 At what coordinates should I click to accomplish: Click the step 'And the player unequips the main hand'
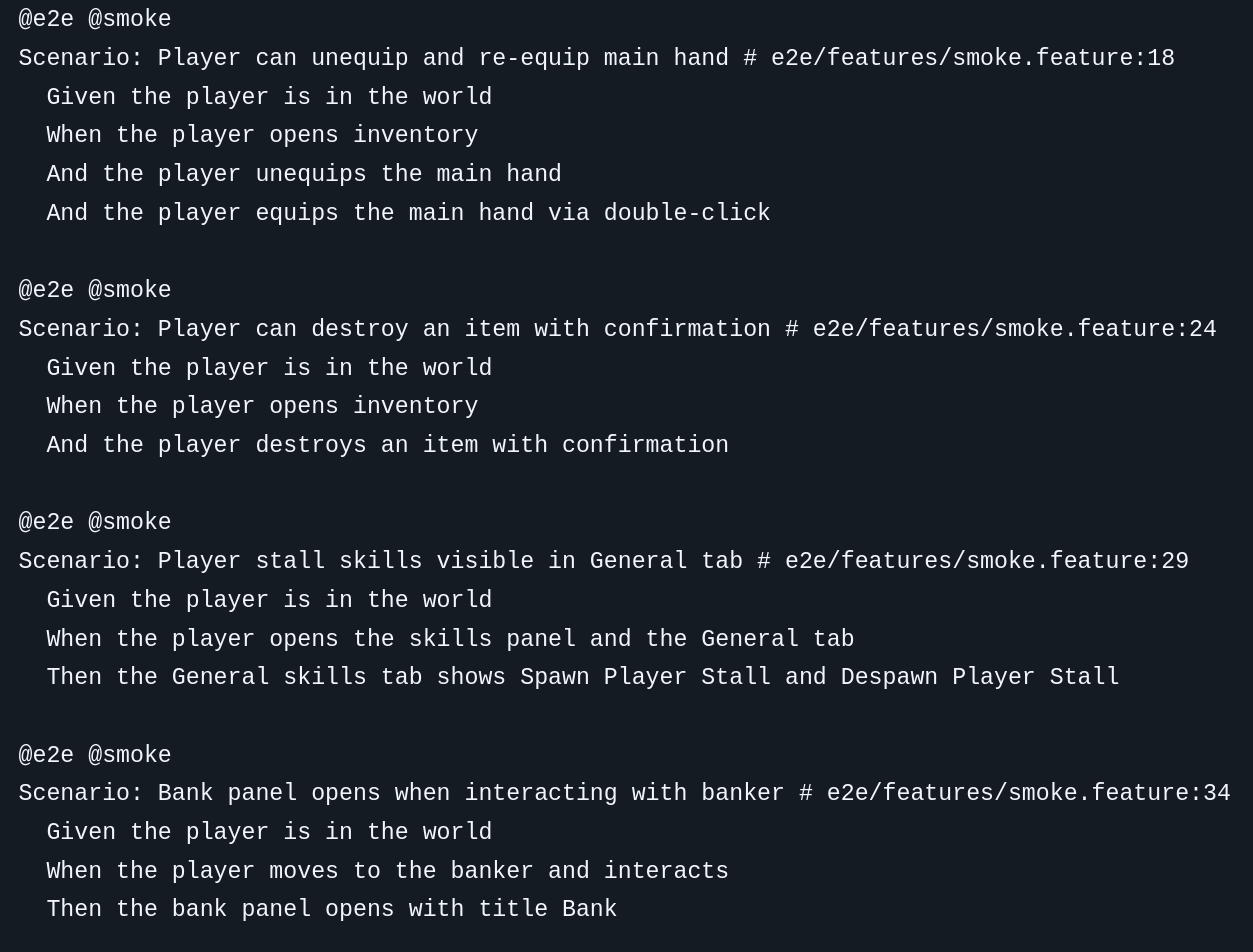(304, 174)
